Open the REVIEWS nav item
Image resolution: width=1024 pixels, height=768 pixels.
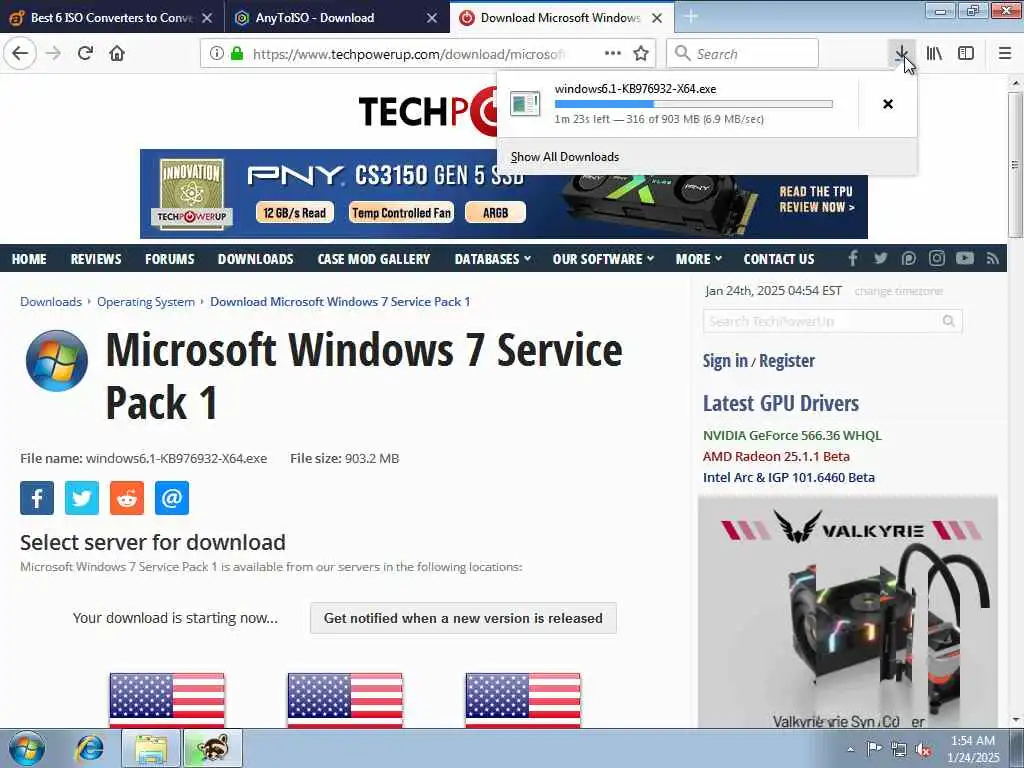click(x=96, y=259)
